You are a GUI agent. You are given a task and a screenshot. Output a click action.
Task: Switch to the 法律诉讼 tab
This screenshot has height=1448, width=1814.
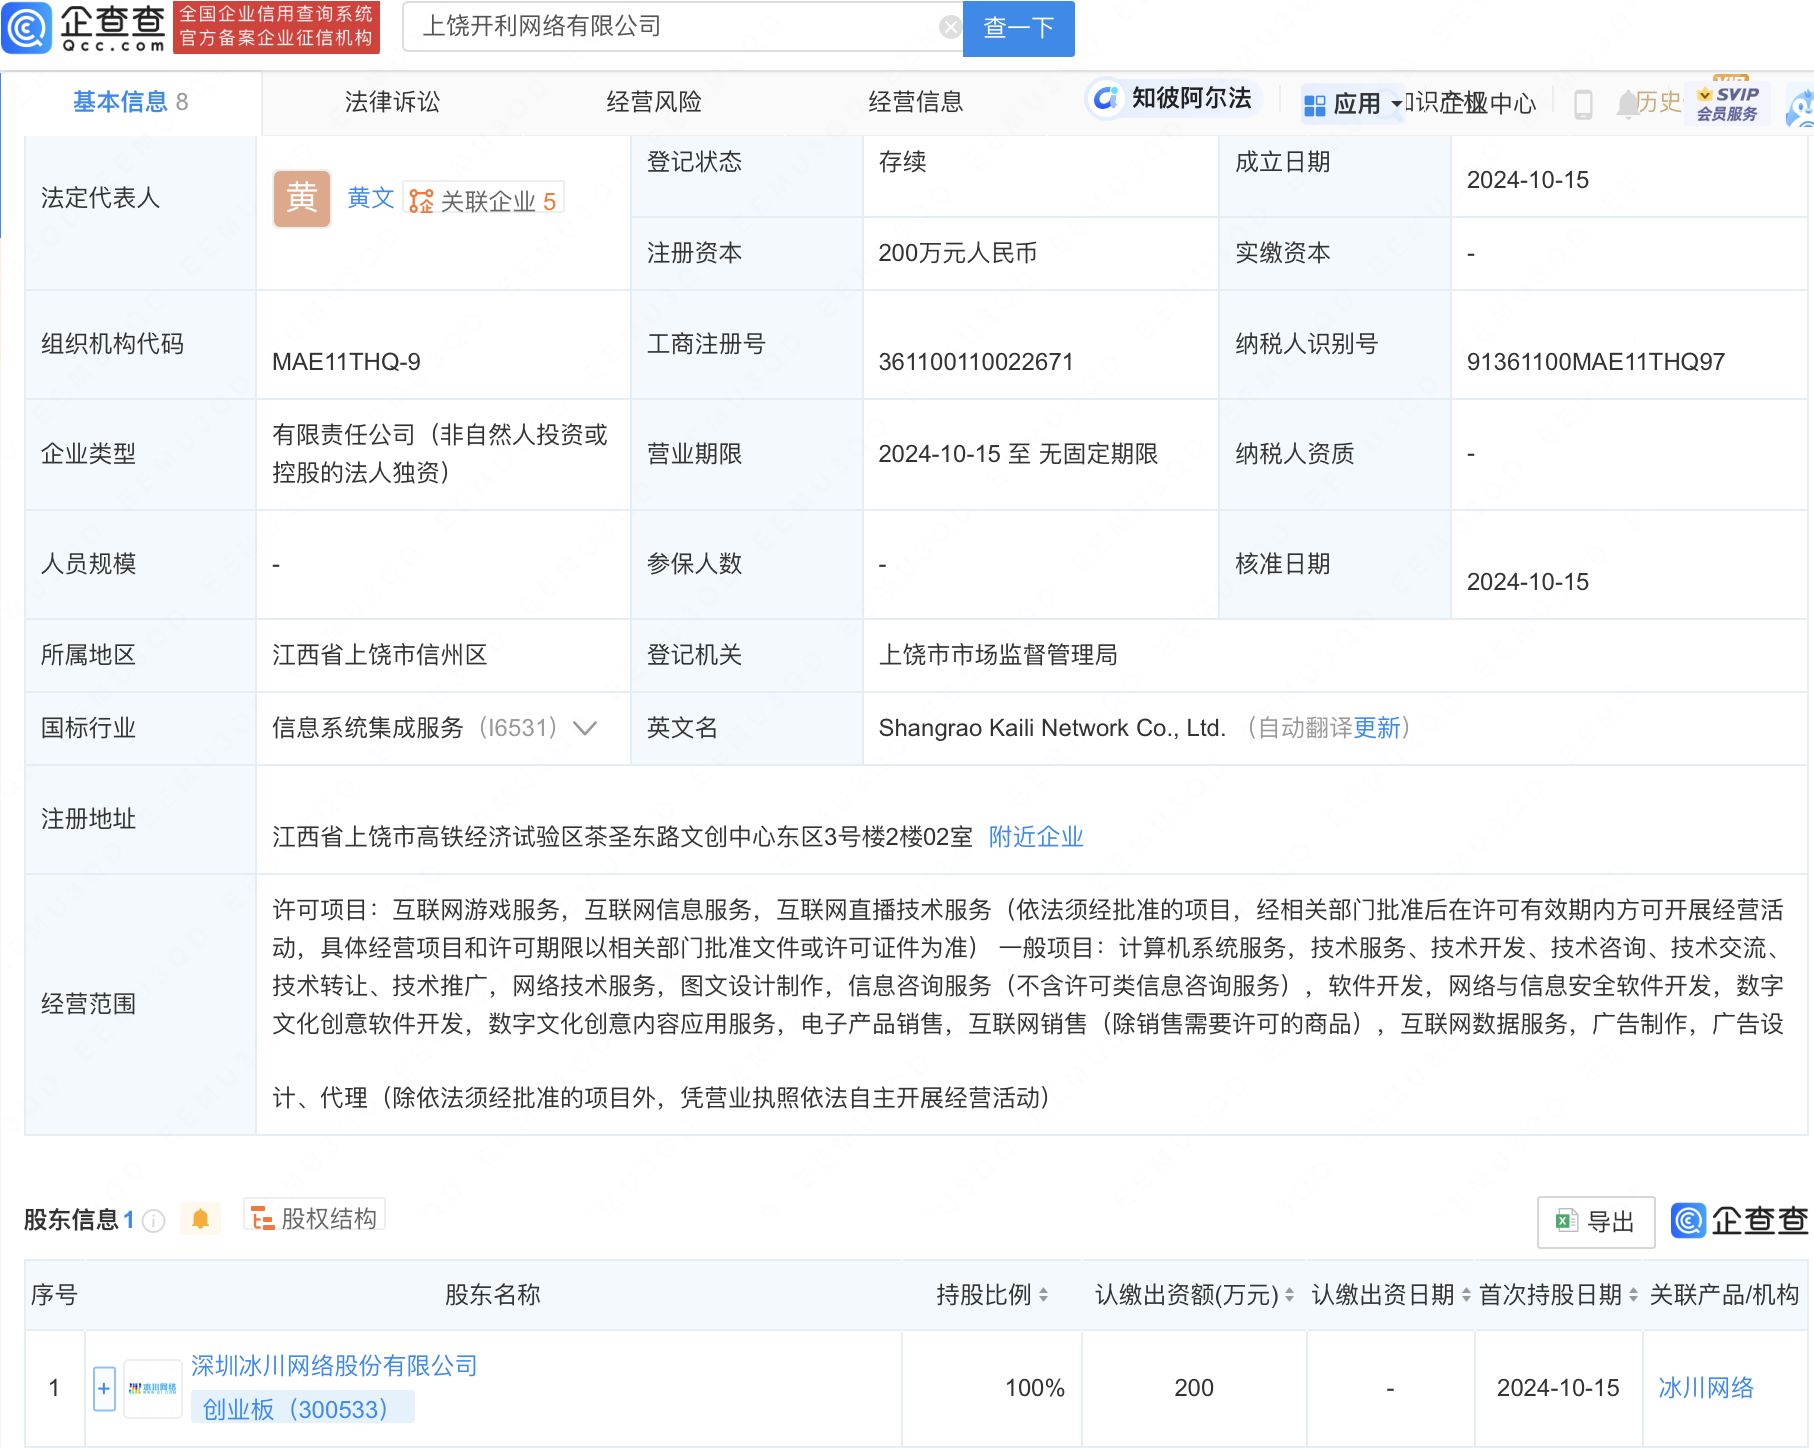(392, 102)
